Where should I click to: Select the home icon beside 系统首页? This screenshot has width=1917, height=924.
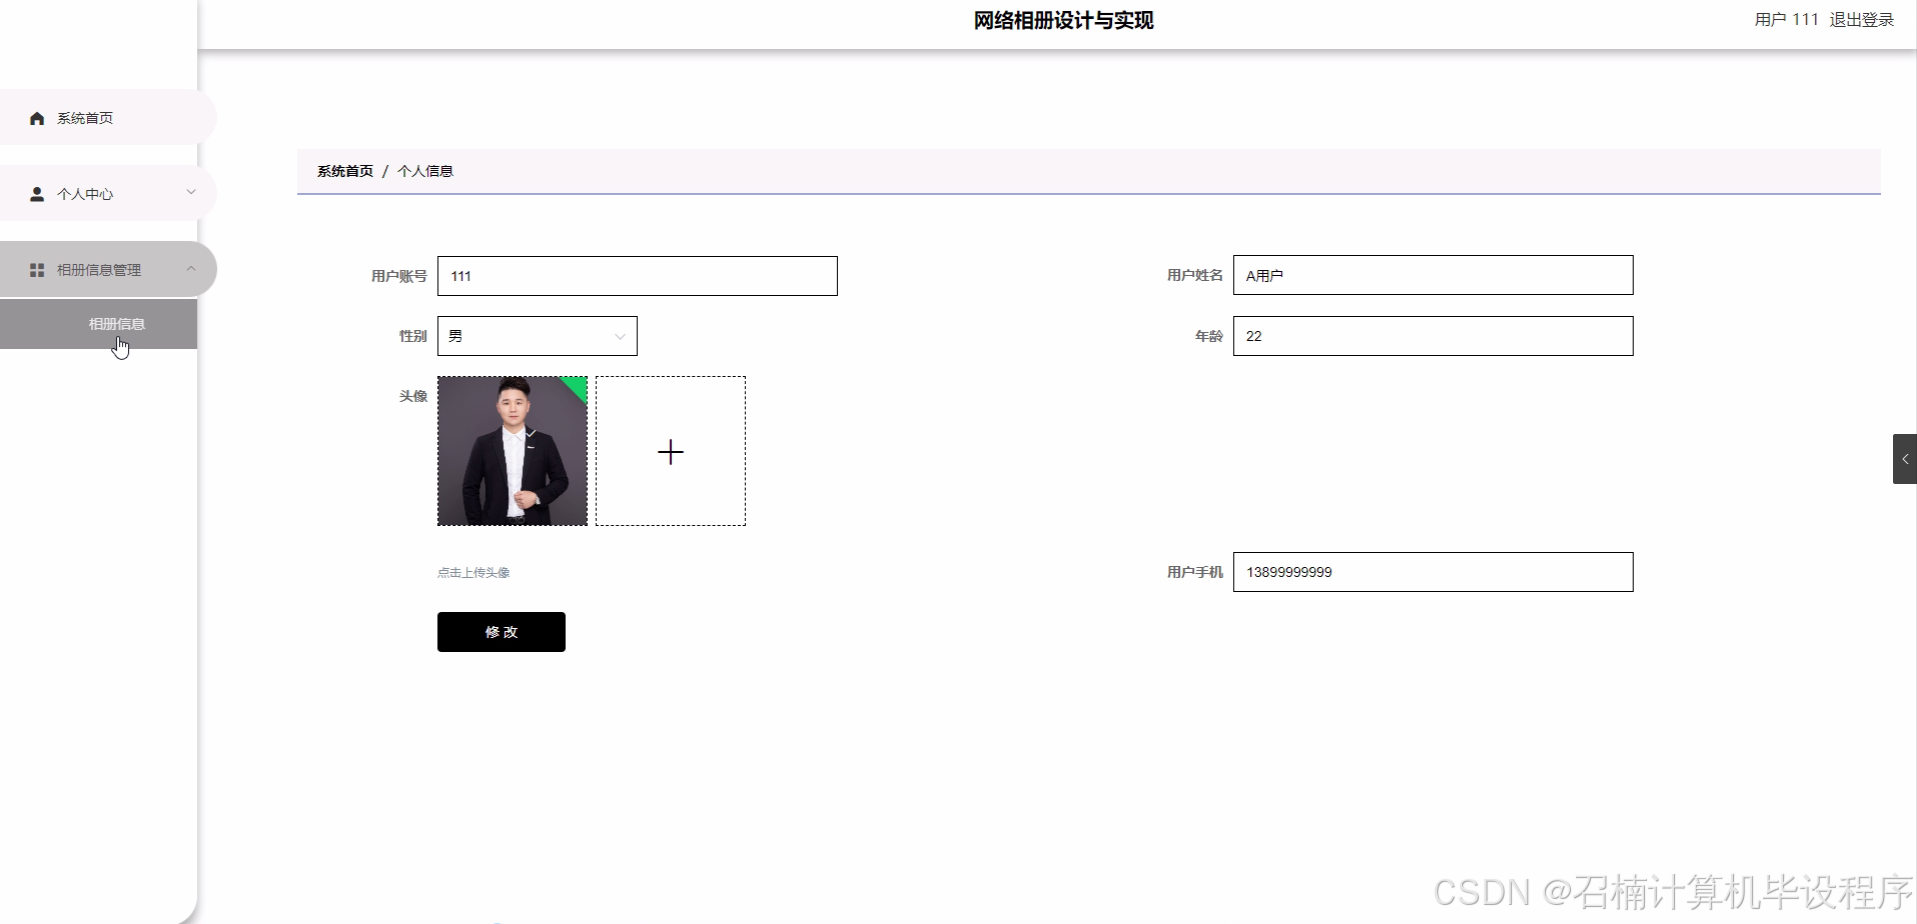(37, 117)
